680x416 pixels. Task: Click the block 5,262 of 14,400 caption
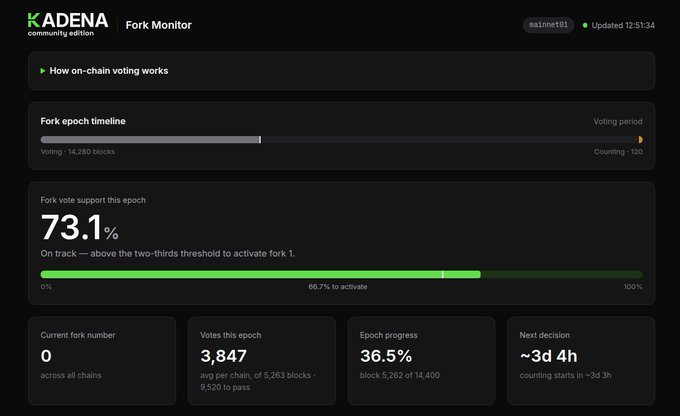[400, 375]
